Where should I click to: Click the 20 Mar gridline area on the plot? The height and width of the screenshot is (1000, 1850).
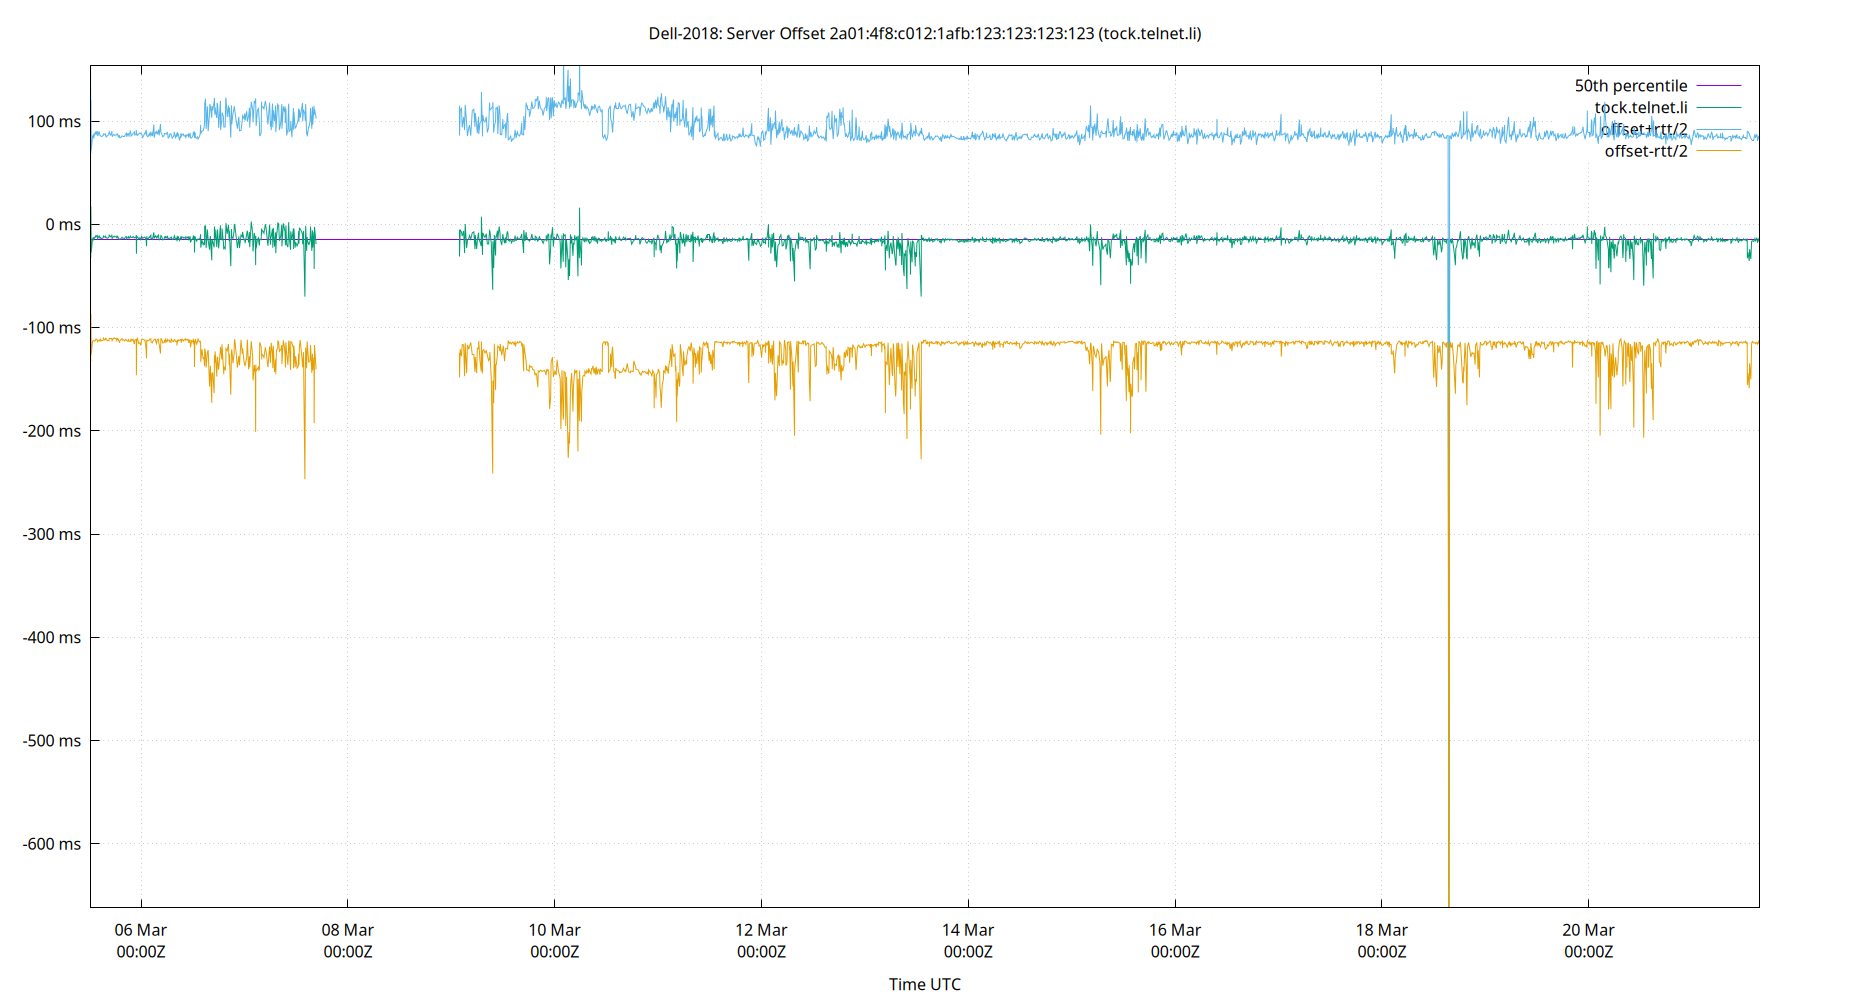click(x=1587, y=500)
